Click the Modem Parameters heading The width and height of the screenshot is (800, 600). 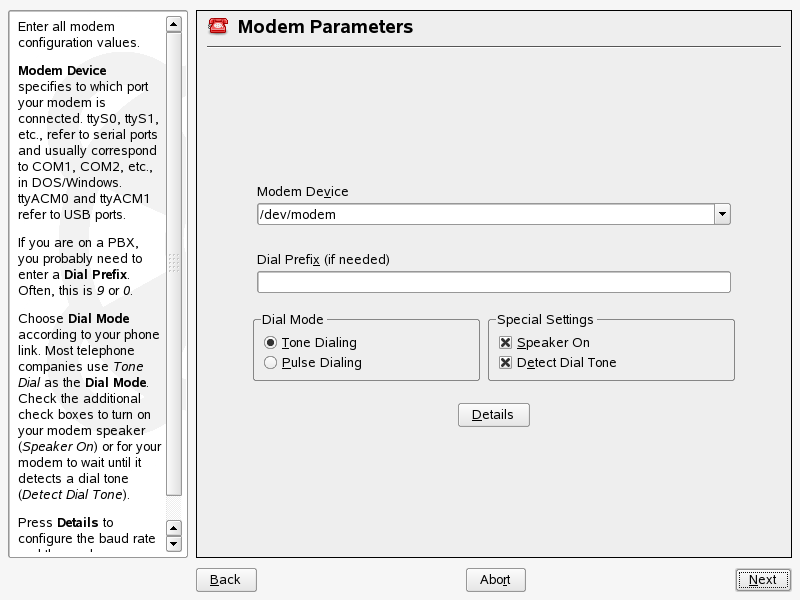click(325, 27)
